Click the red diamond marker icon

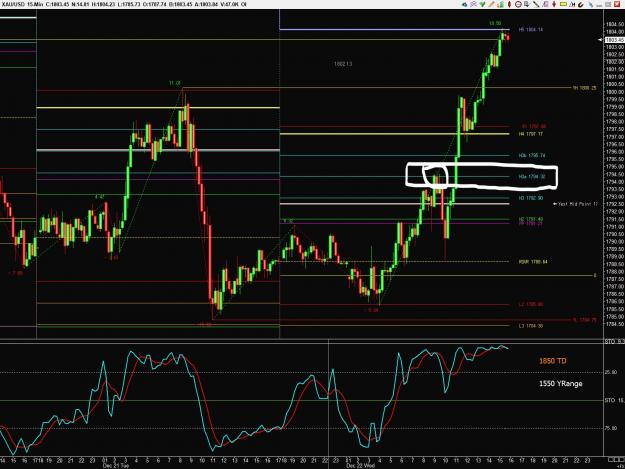(x=509, y=4)
